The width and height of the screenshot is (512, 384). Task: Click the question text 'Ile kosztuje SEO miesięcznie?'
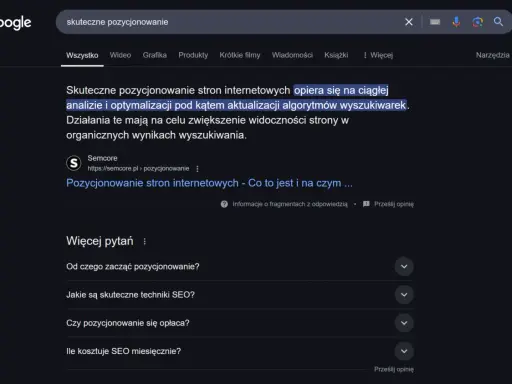[124, 351]
